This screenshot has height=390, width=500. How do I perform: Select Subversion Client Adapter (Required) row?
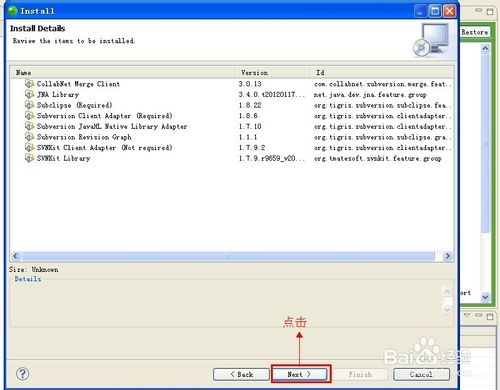click(232, 116)
